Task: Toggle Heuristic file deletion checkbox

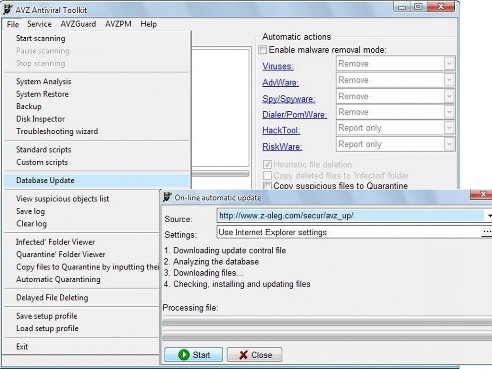Action: (x=267, y=164)
